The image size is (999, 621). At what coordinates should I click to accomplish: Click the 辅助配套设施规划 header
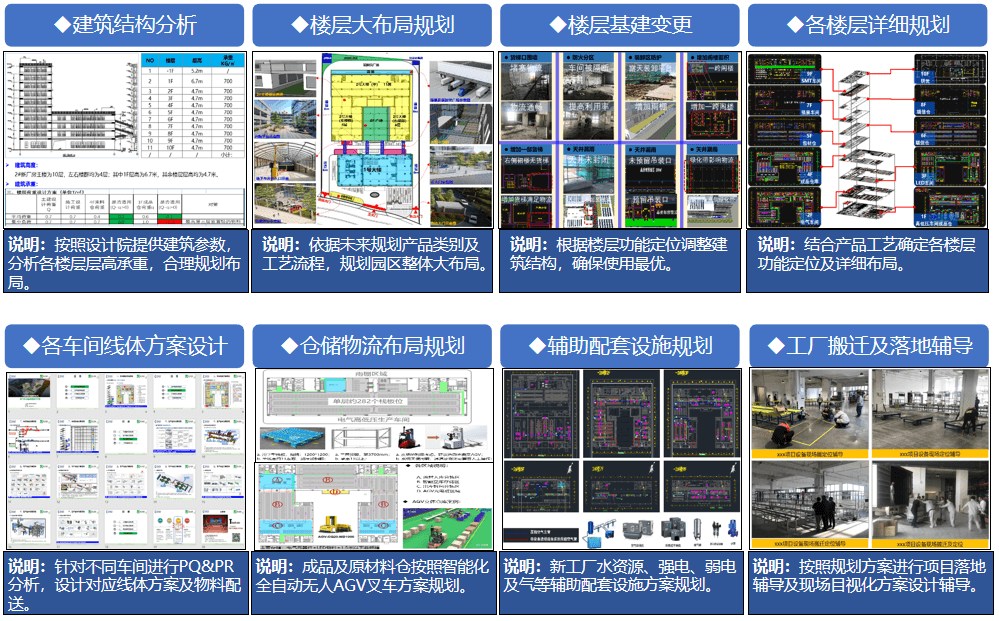point(620,346)
